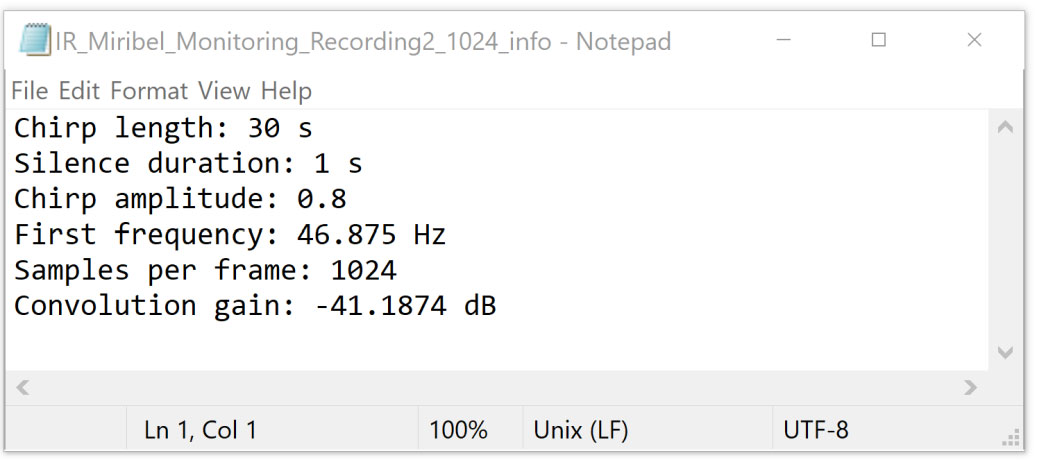Screen dimensions: 1037x460
Task: Open the Help menu
Action: click(286, 91)
